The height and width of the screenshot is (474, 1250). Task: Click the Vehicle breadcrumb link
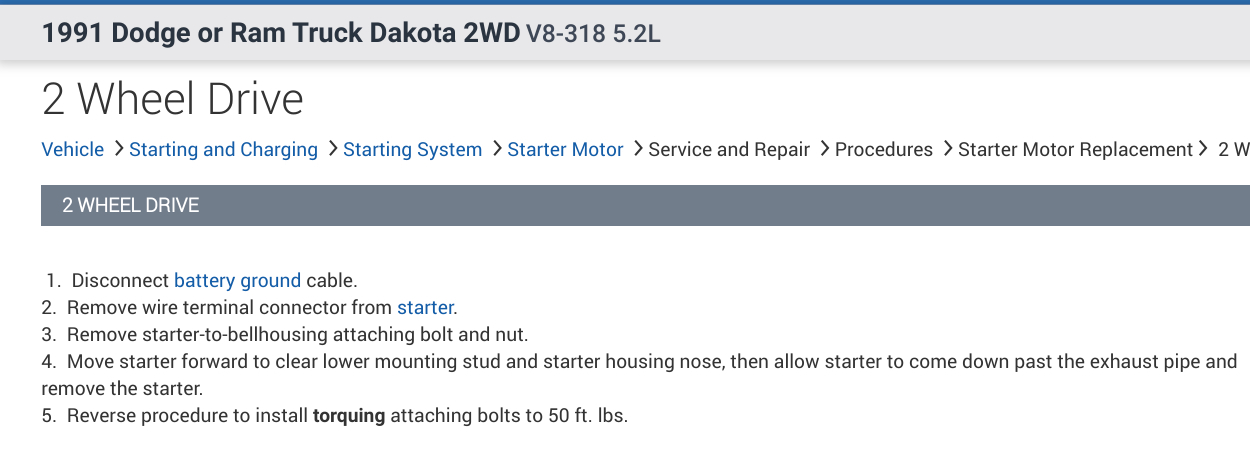coord(72,150)
